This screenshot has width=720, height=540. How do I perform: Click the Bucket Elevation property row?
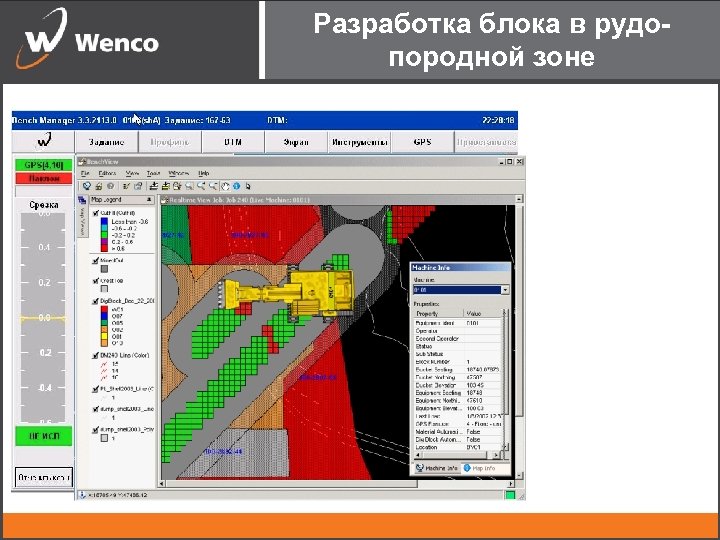click(457, 385)
